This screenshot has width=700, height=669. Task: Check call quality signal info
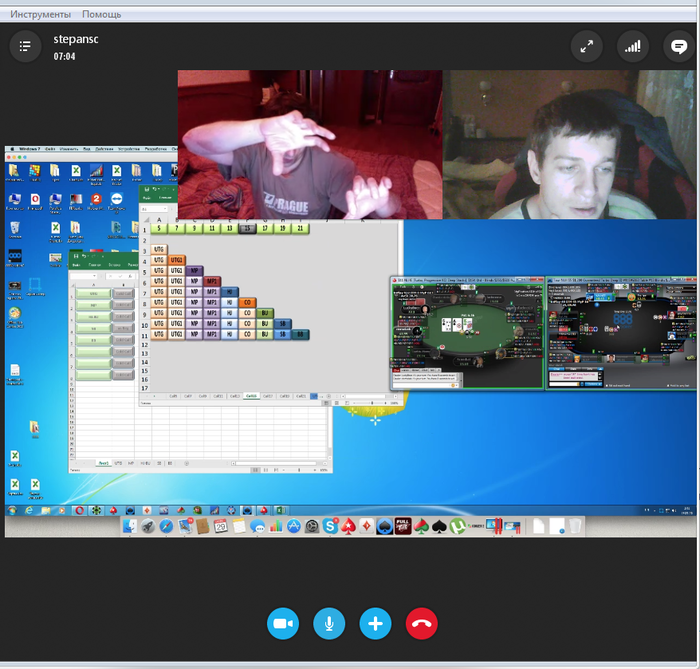(633, 46)
